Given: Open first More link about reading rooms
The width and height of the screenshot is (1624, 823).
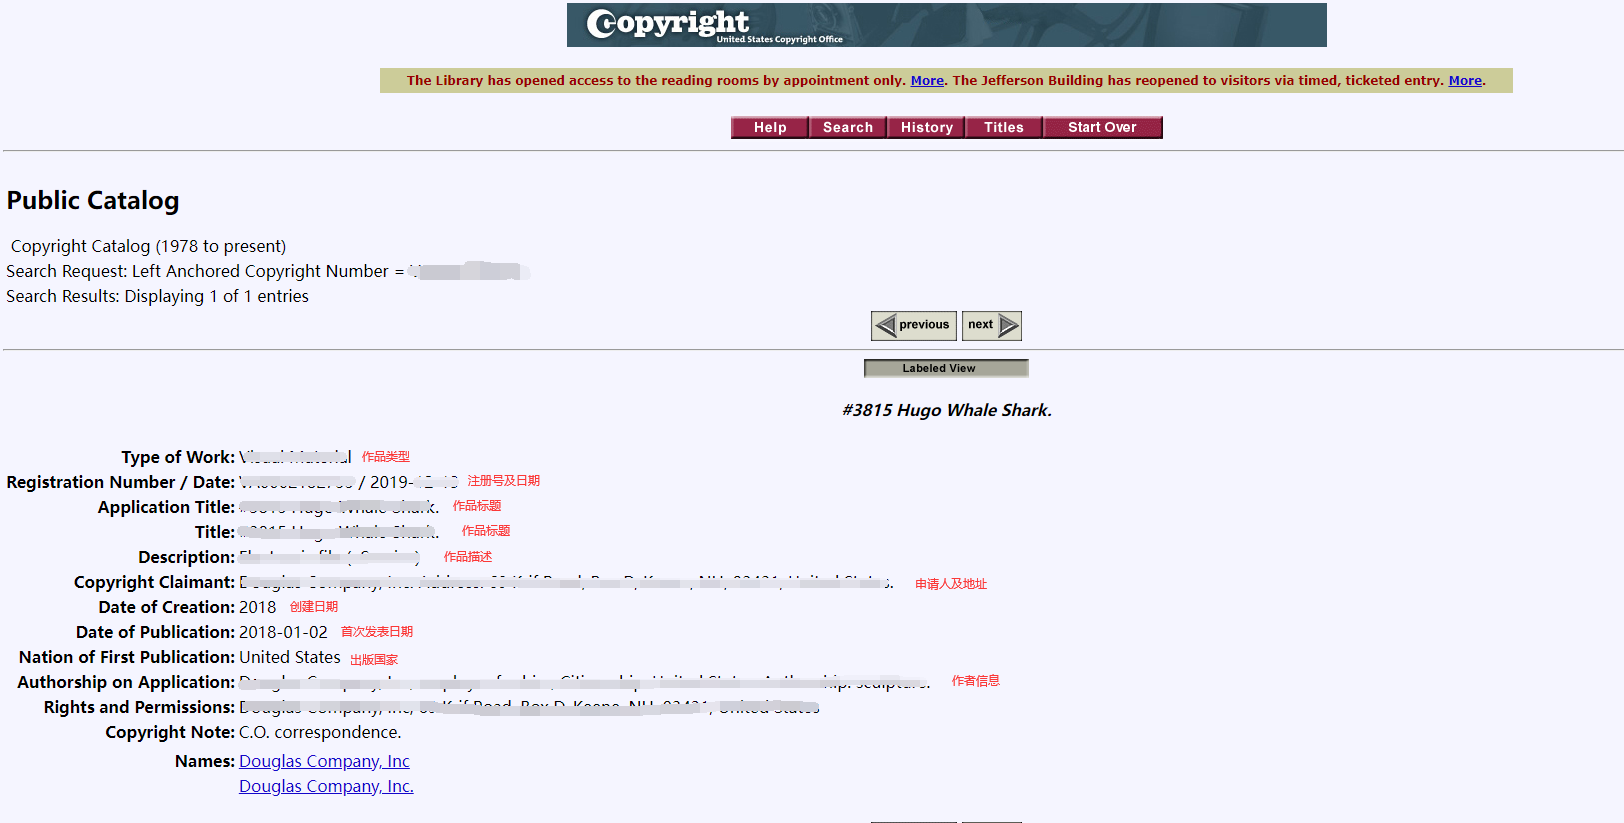Looking at the screenshot, I should pyautogui.click(x=927, y=81).
